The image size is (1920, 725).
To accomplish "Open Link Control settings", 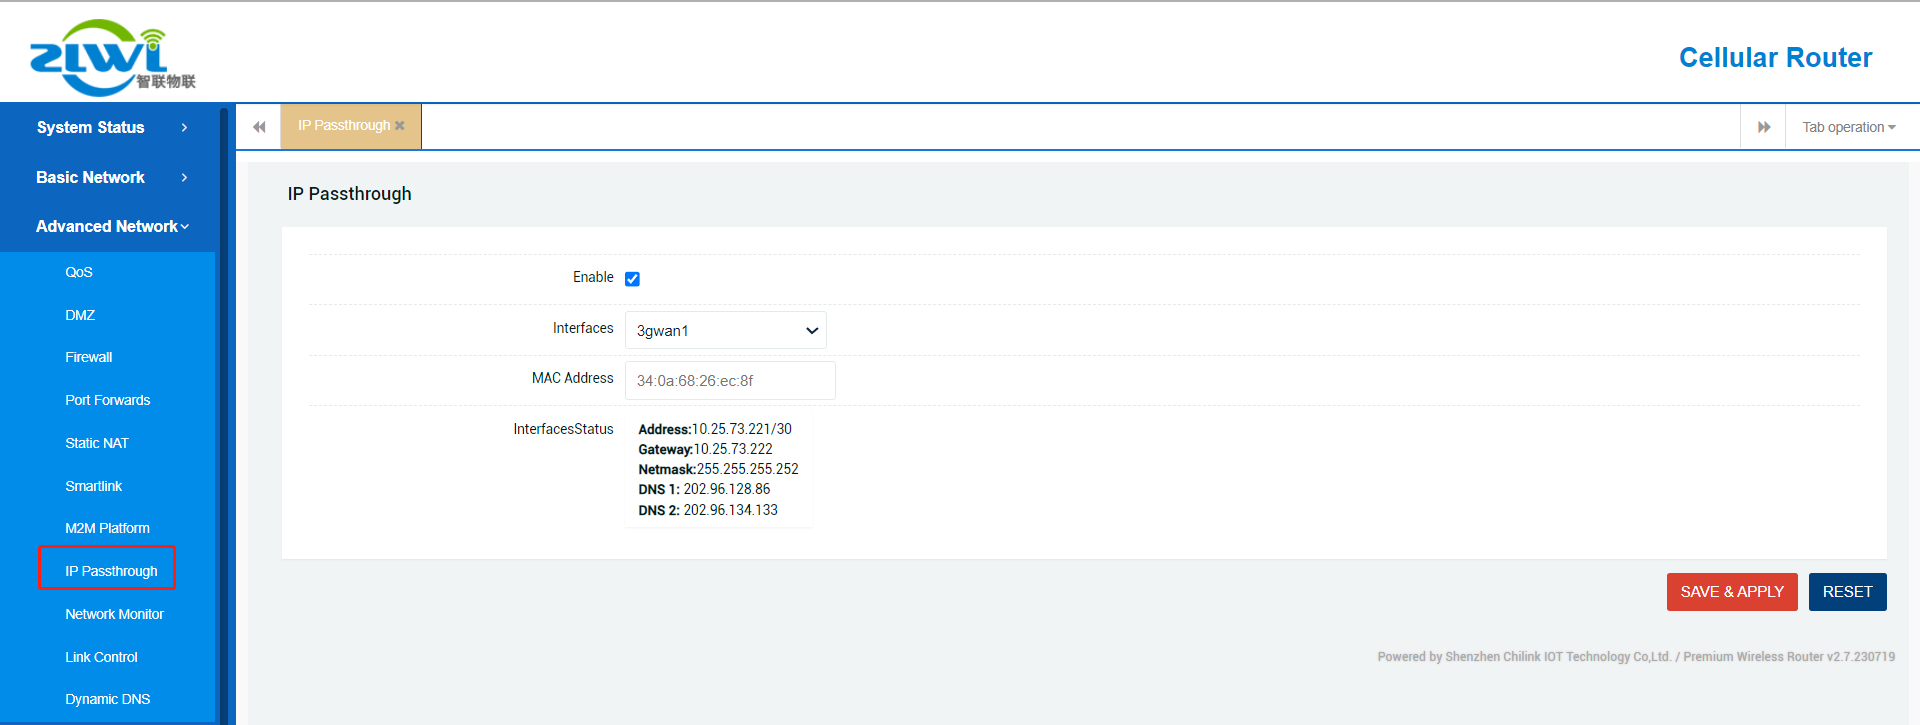I will coord(102,657).
